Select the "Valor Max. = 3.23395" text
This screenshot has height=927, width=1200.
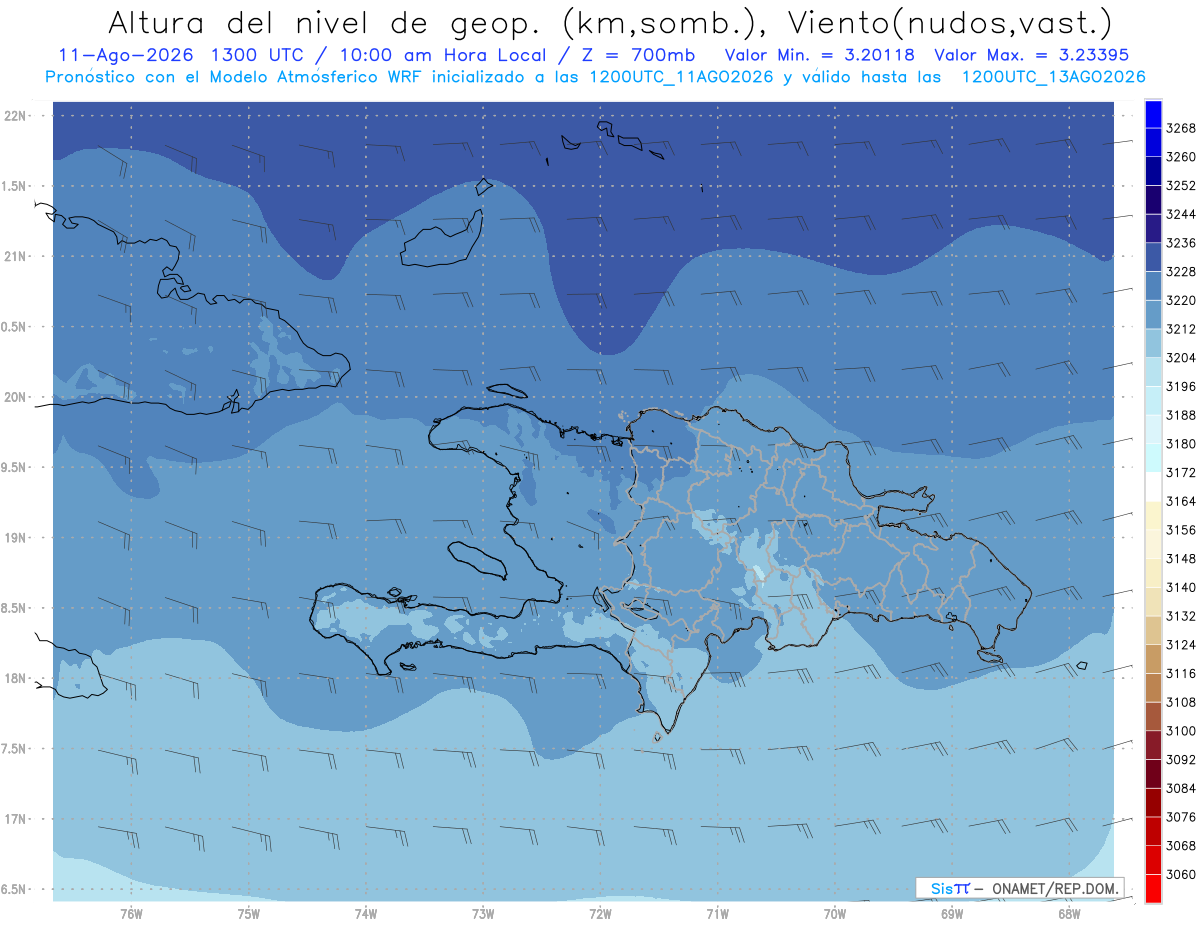1033,56
